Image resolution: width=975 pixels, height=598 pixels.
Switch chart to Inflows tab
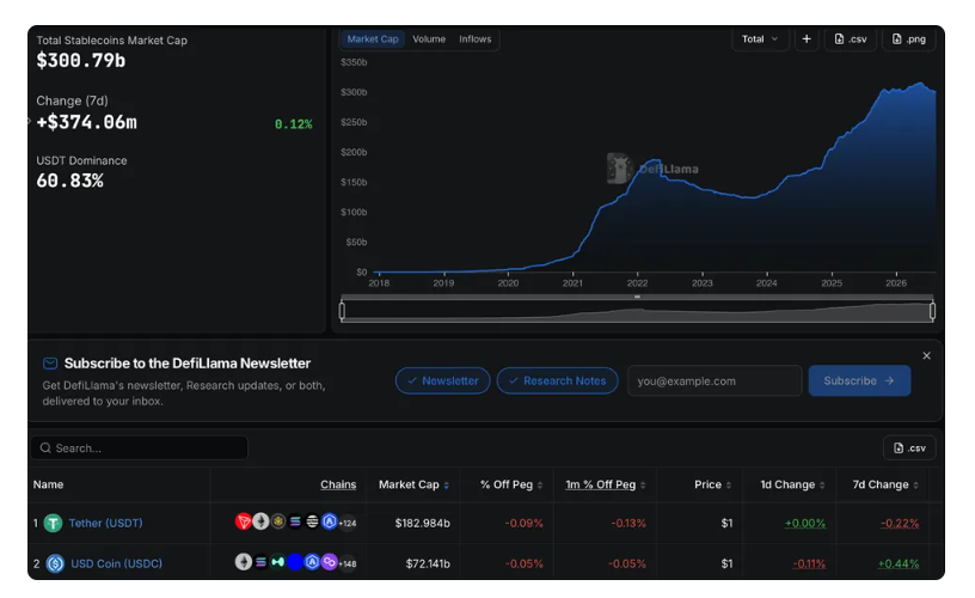pos(475,39)
